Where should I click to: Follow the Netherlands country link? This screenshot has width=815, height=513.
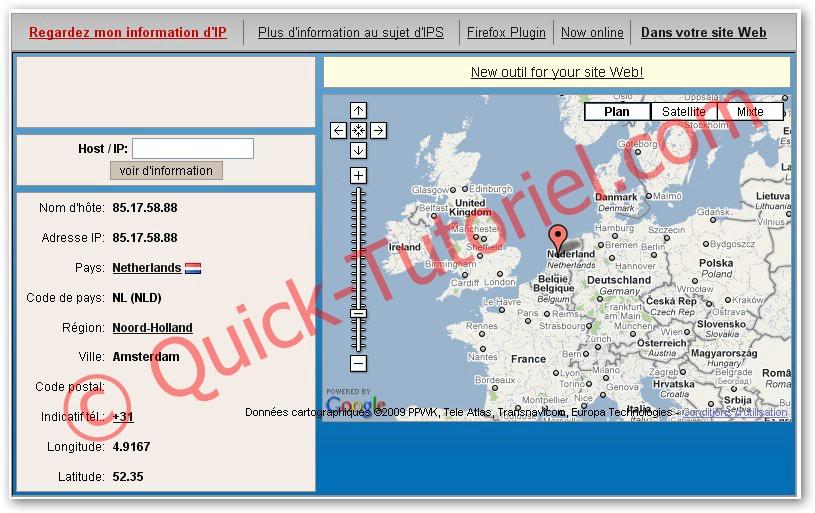pyautogui.click(x=147, y=268)
